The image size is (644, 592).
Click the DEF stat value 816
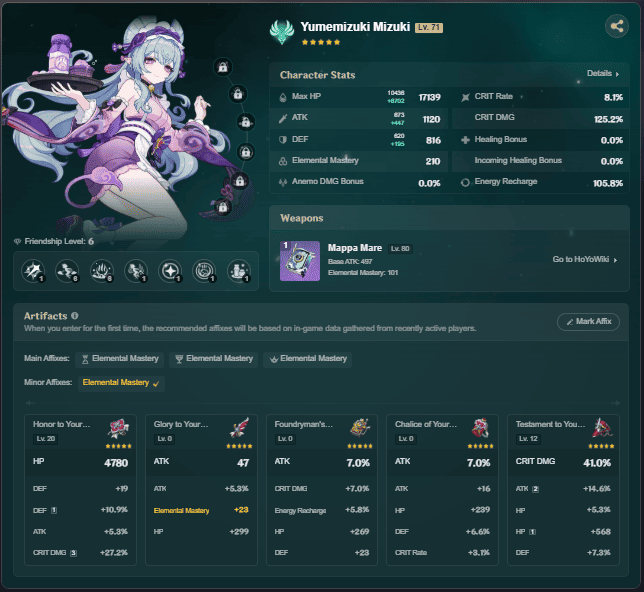tap(433, 141)
